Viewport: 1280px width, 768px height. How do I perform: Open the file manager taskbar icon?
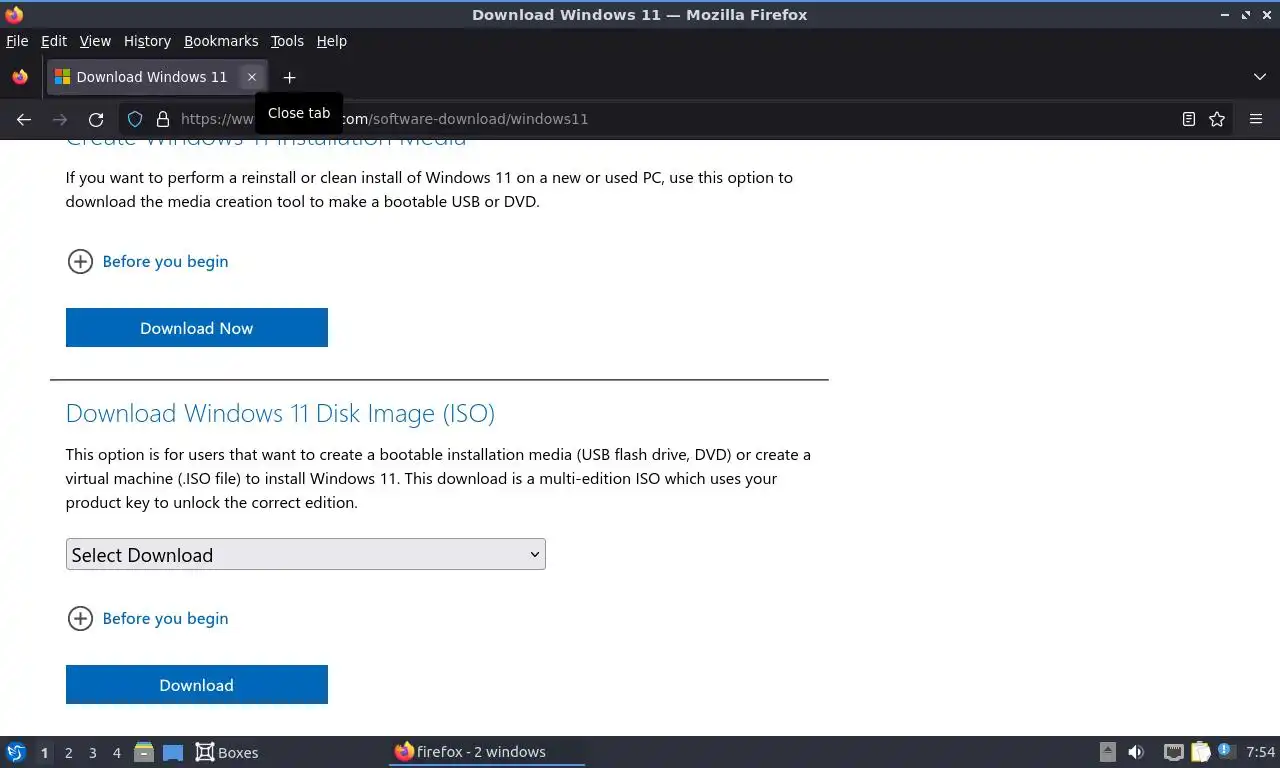tap(143, 752)
